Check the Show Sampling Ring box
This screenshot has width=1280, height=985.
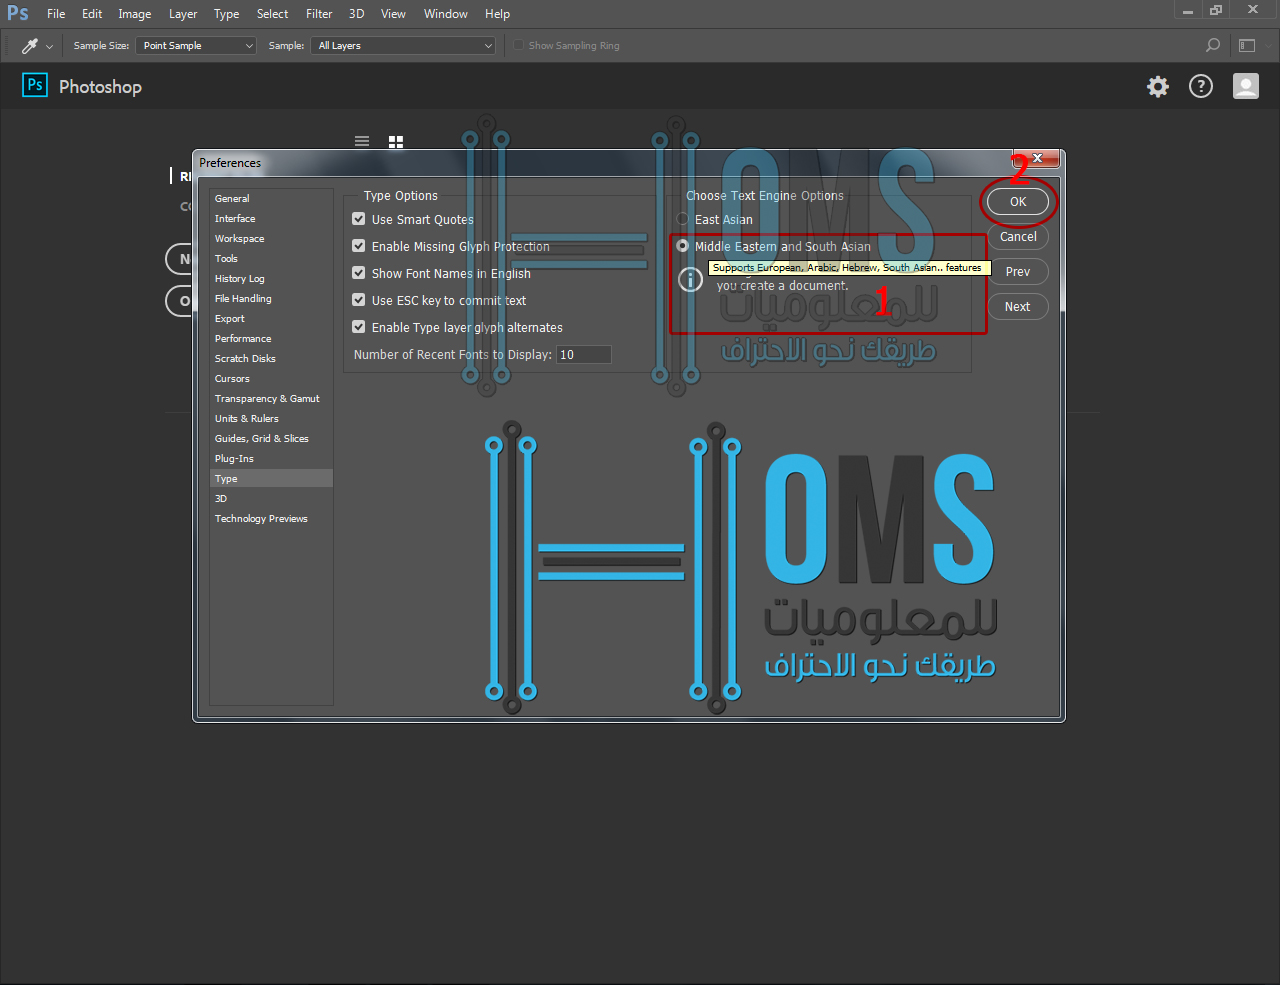point(518,45)
